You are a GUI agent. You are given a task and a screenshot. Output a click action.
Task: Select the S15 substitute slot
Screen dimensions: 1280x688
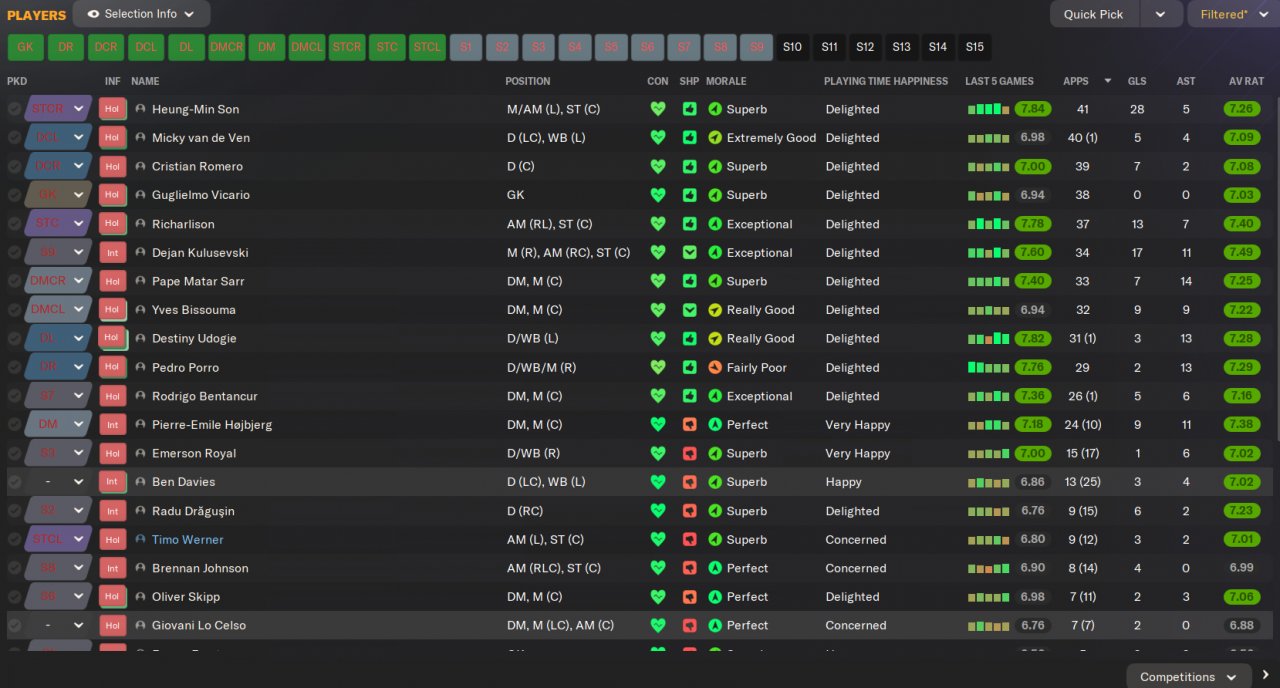pos(974,47)
